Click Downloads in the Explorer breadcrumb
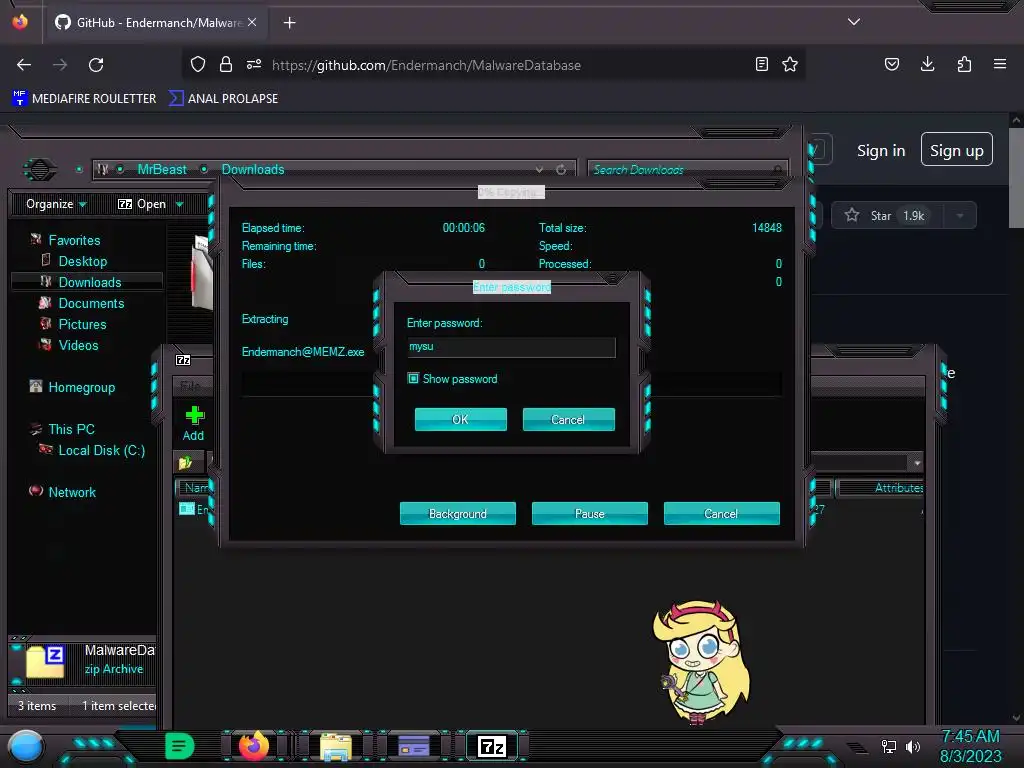This screenshot has width=1024, height=768. (x=253, y=170)
